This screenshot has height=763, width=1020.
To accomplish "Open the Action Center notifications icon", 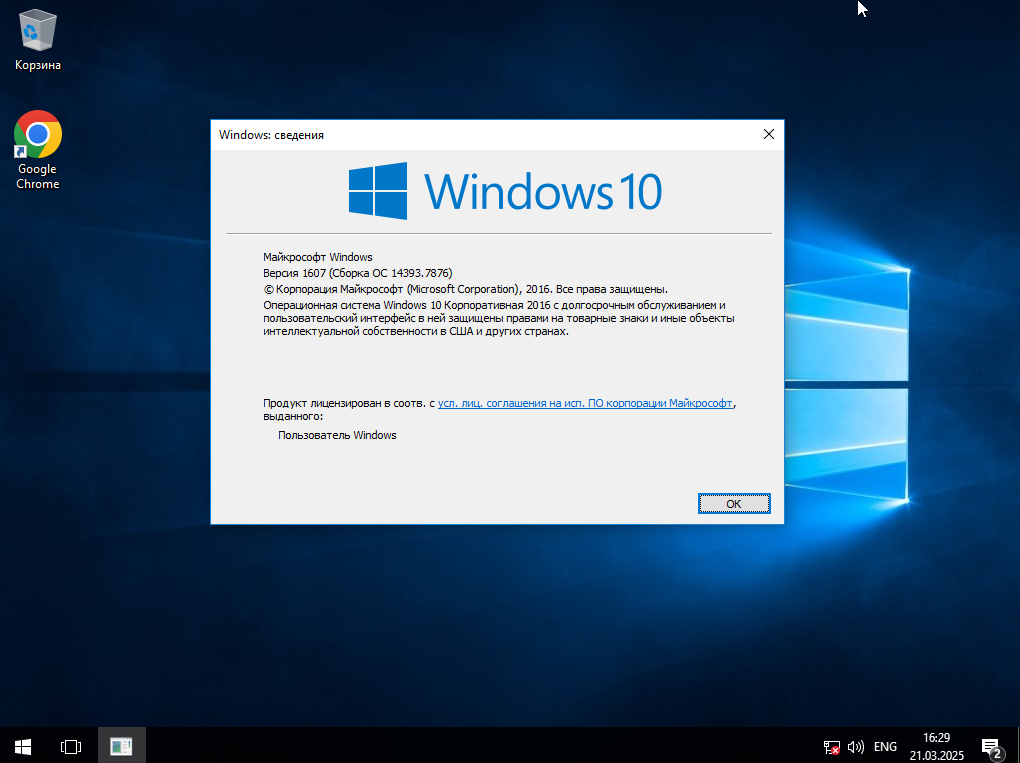I will [991, 747].
